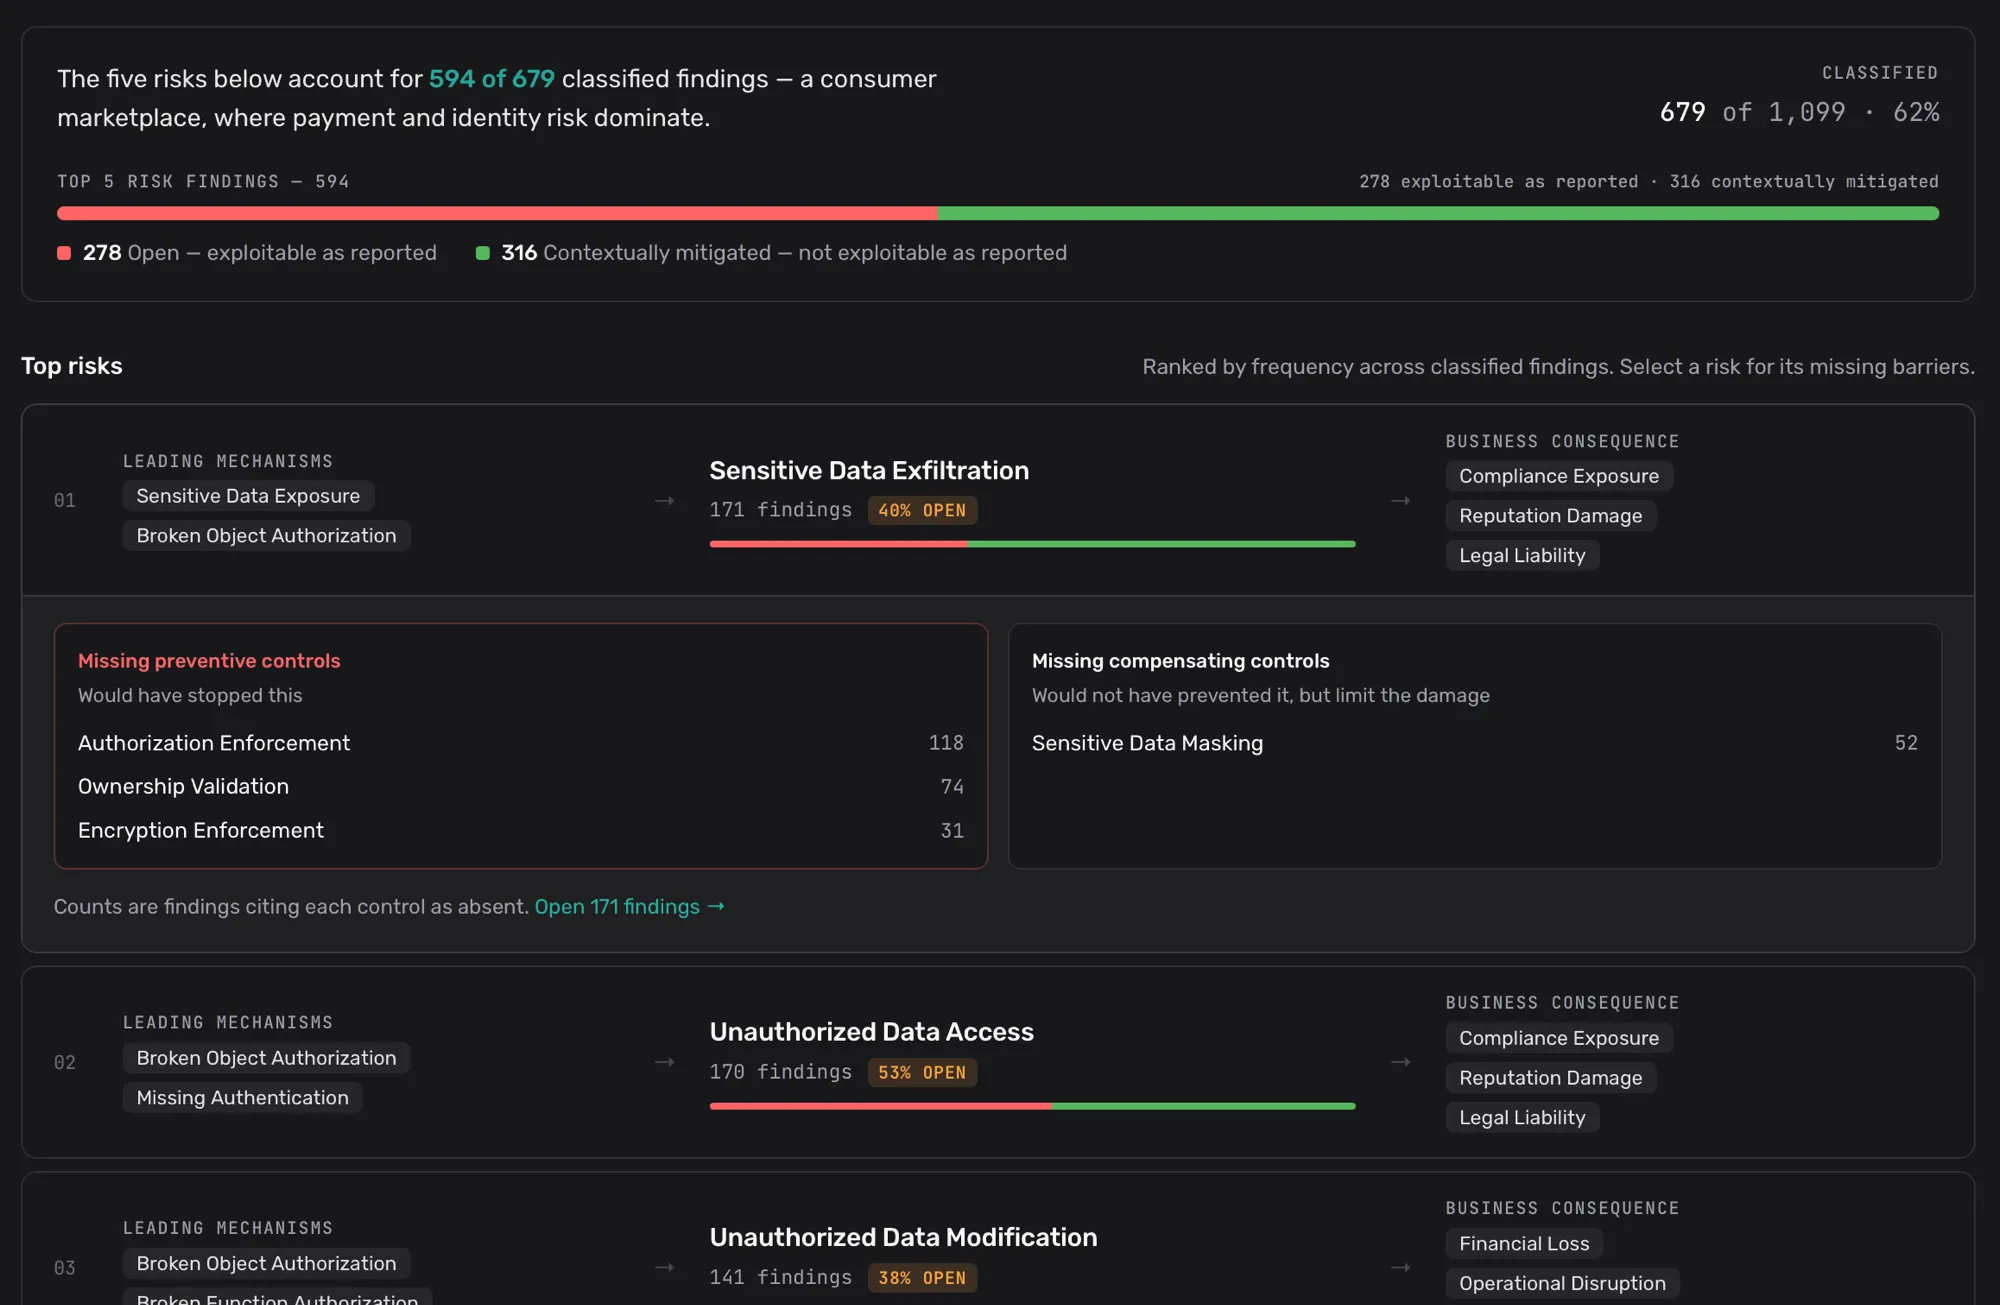Click the Sensitive Data Exfiltration open/mitigated bar

[x=1032, y=544]
